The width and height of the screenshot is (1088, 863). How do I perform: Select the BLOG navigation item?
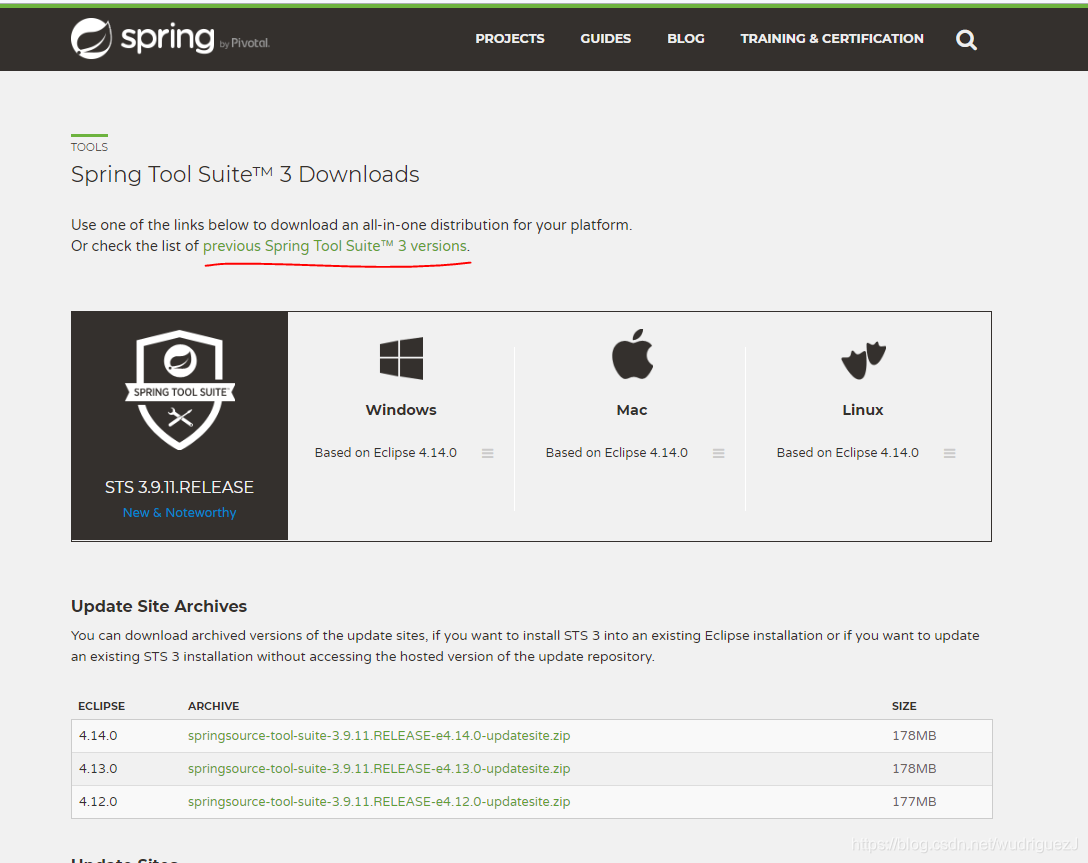(686, 38)
